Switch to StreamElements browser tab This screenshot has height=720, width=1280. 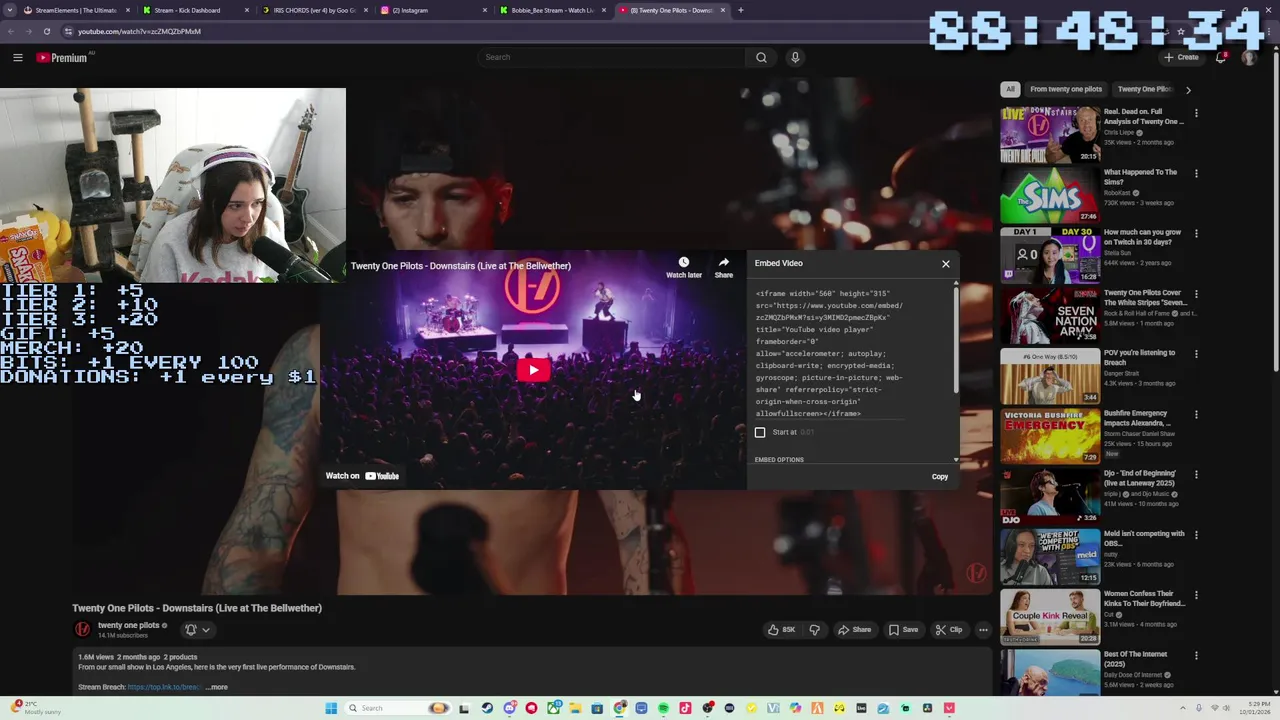click(x=76, y=10)
